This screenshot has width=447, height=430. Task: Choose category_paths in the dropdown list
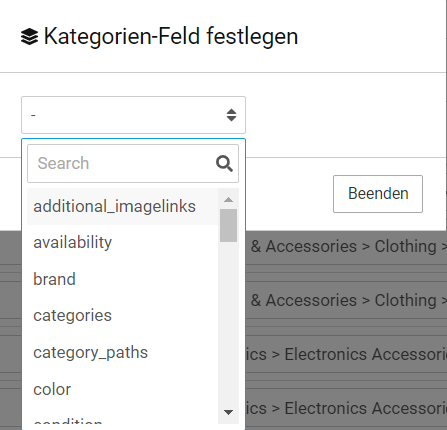click(x=122, y=353)
